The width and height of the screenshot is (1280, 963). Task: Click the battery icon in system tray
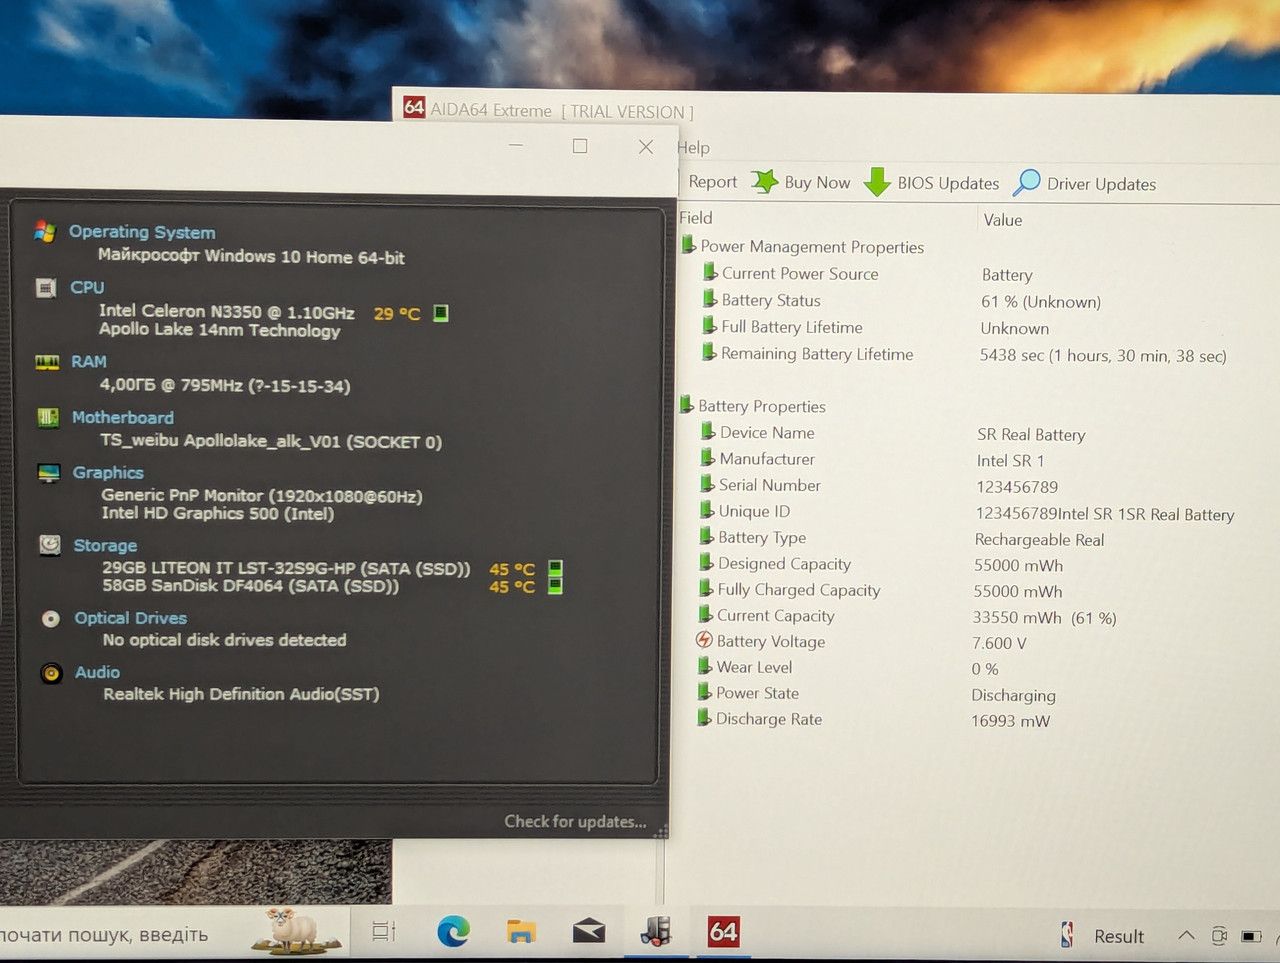[x=1251, y=936]
